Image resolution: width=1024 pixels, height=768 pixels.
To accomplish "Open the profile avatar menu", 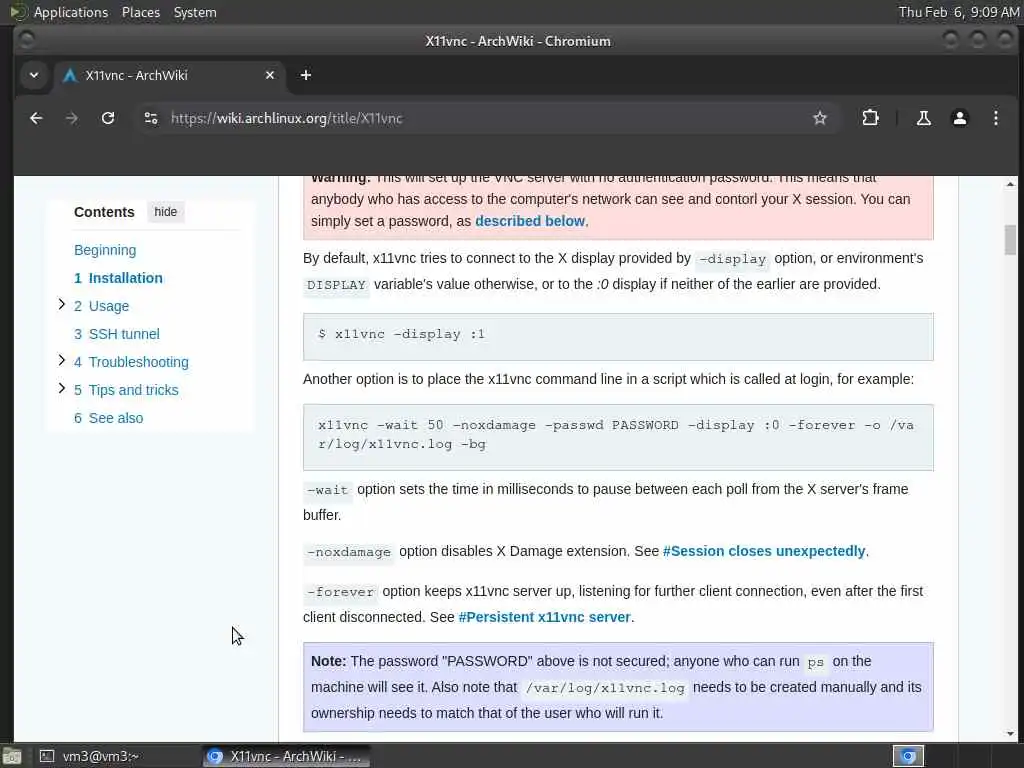I will point(959,118).
